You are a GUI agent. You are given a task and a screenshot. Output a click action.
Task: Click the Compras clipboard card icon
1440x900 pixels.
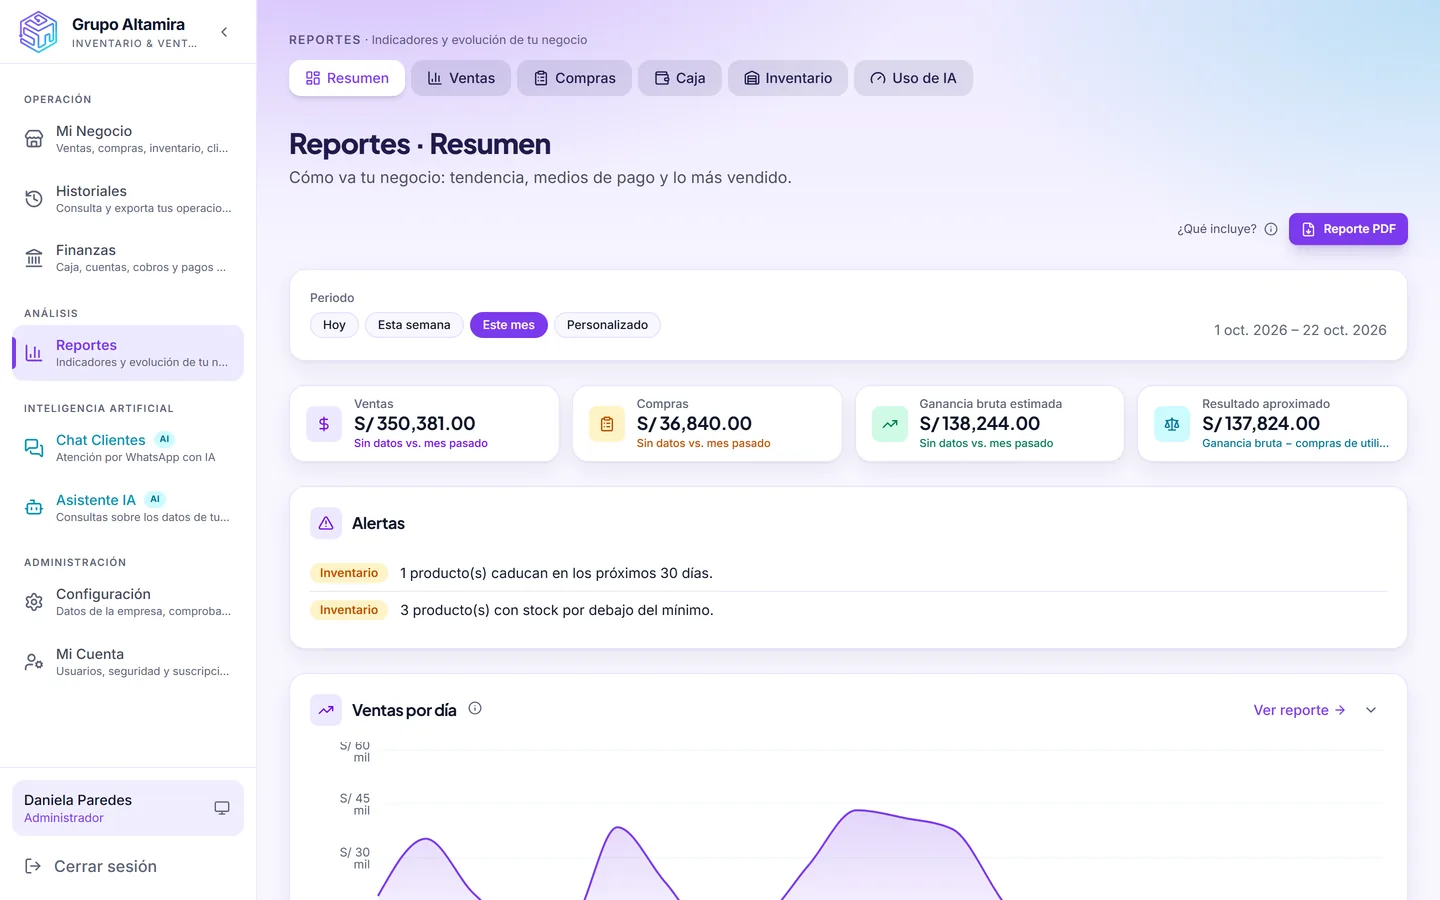coord(607,424)
